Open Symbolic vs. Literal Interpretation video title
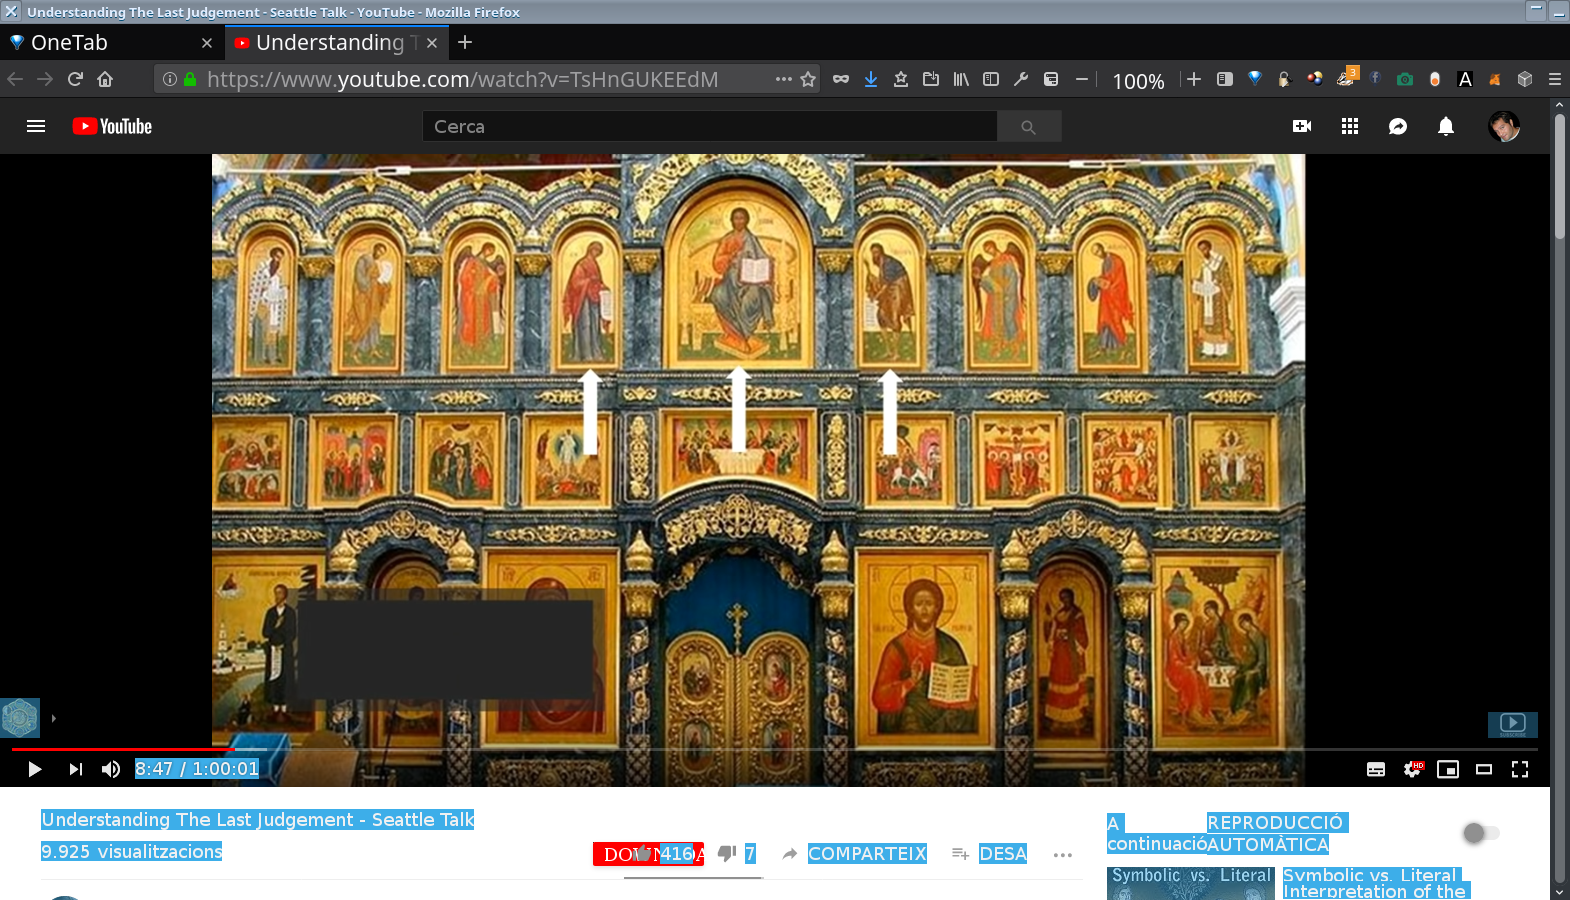1570x900 pixels. [1375, 883]
